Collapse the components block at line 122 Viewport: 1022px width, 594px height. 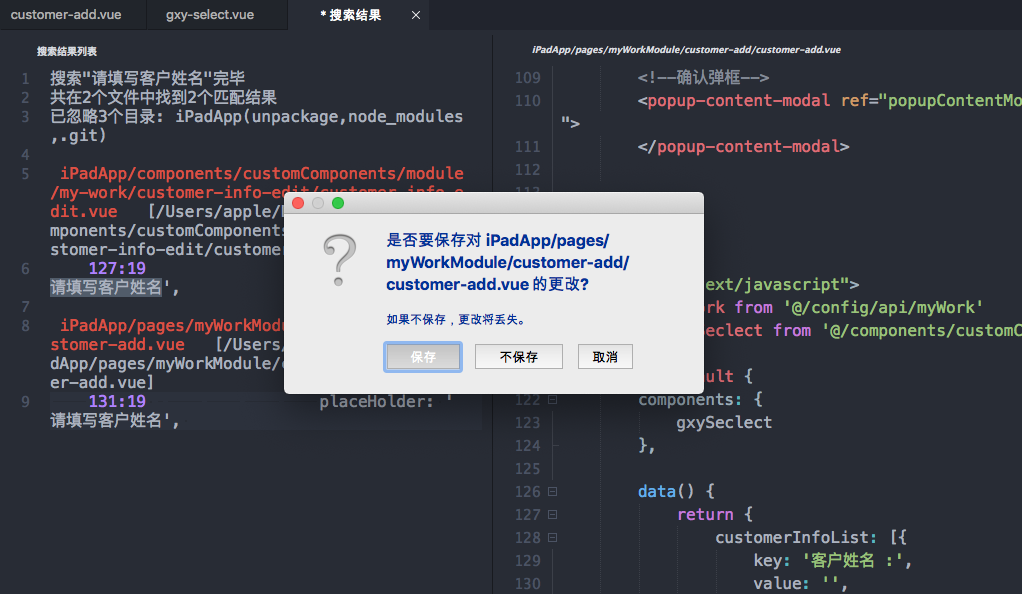[551, 400]
